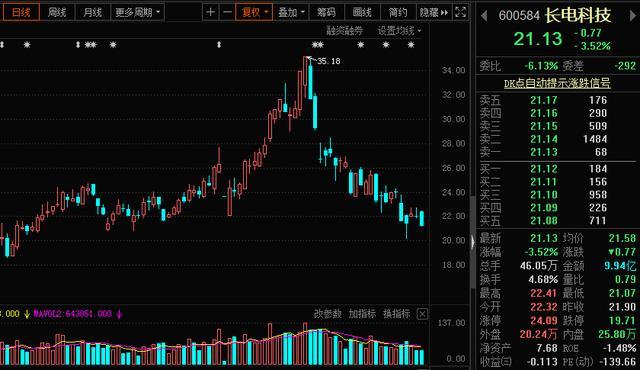Viewport: 640px width, 370px height.
Task: Select the 卖一 ask price 21.13
Action: tap(544, 152)
